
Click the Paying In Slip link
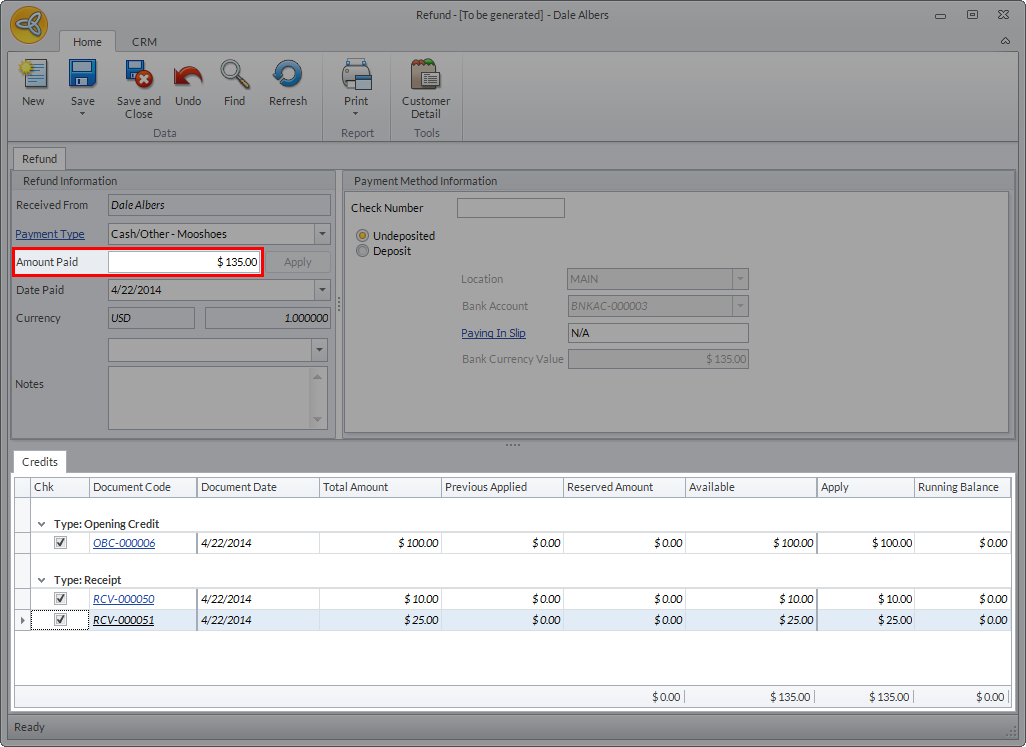click(x=493, y=333)
